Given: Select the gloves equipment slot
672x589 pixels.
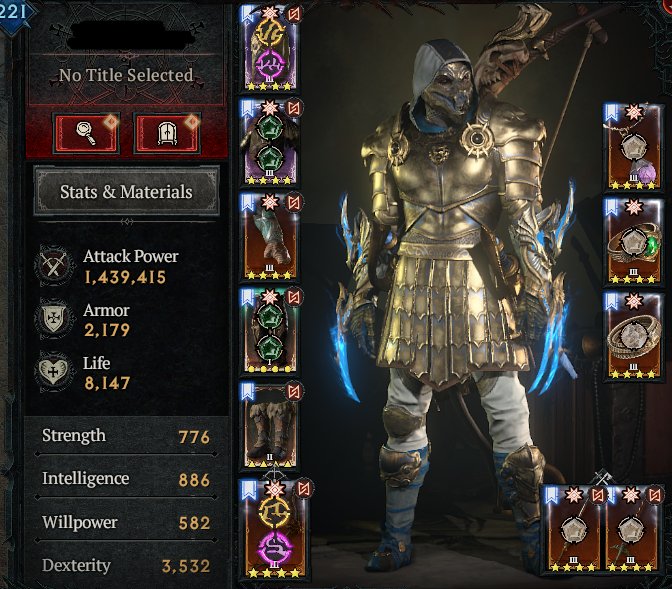Looking at the screenshot, I should pyautogui.click(x=270, y=237).
